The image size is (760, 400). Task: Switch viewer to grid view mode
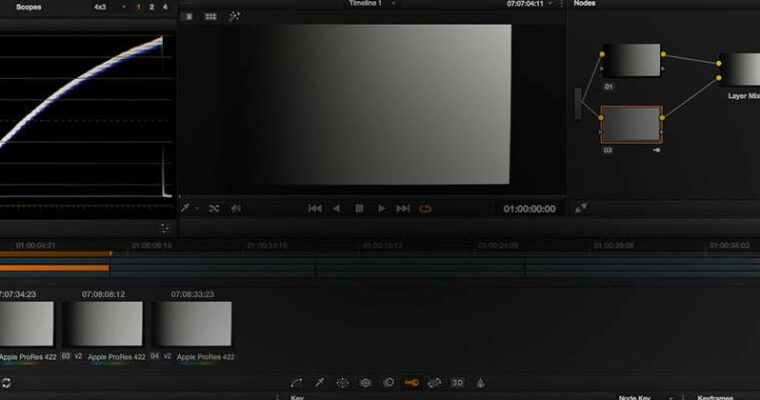pos(210,16)
